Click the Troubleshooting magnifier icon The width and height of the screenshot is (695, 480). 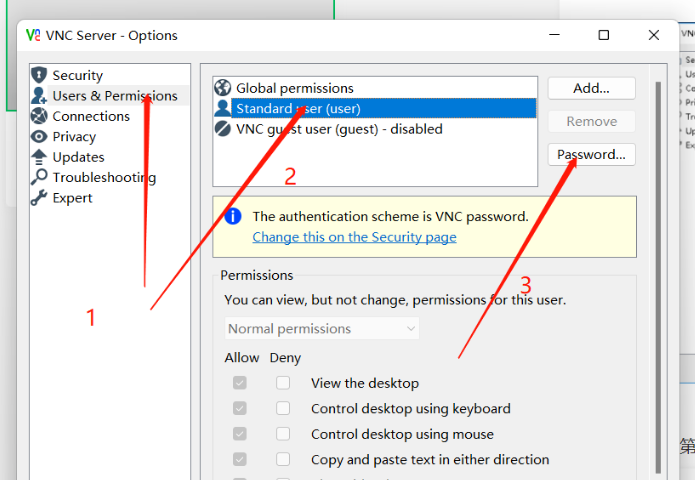click(x=39, y=177)
